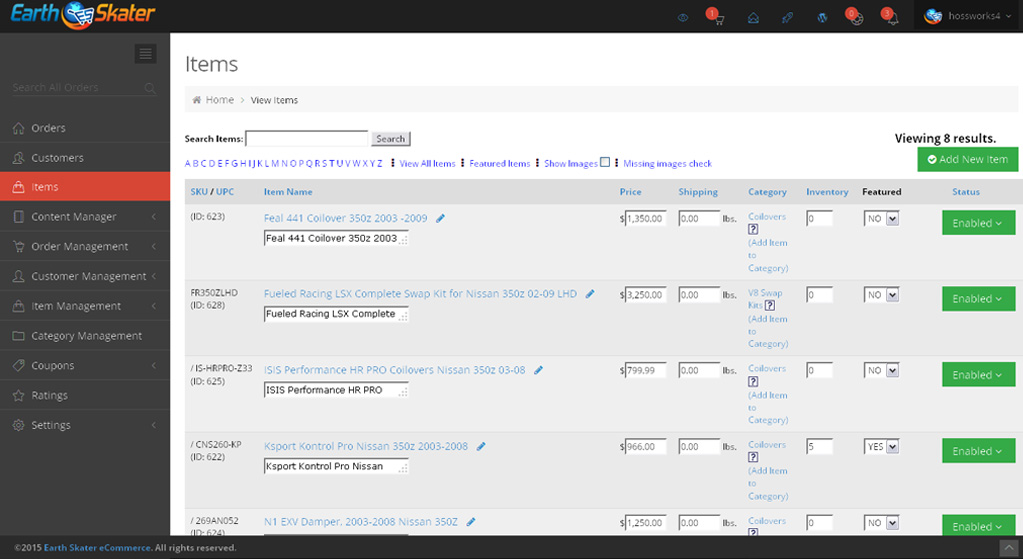The width and height of the screenshot is (1023, 559).
Task: Click Add Item to Category in Fueled row
Action: point(768,331)
